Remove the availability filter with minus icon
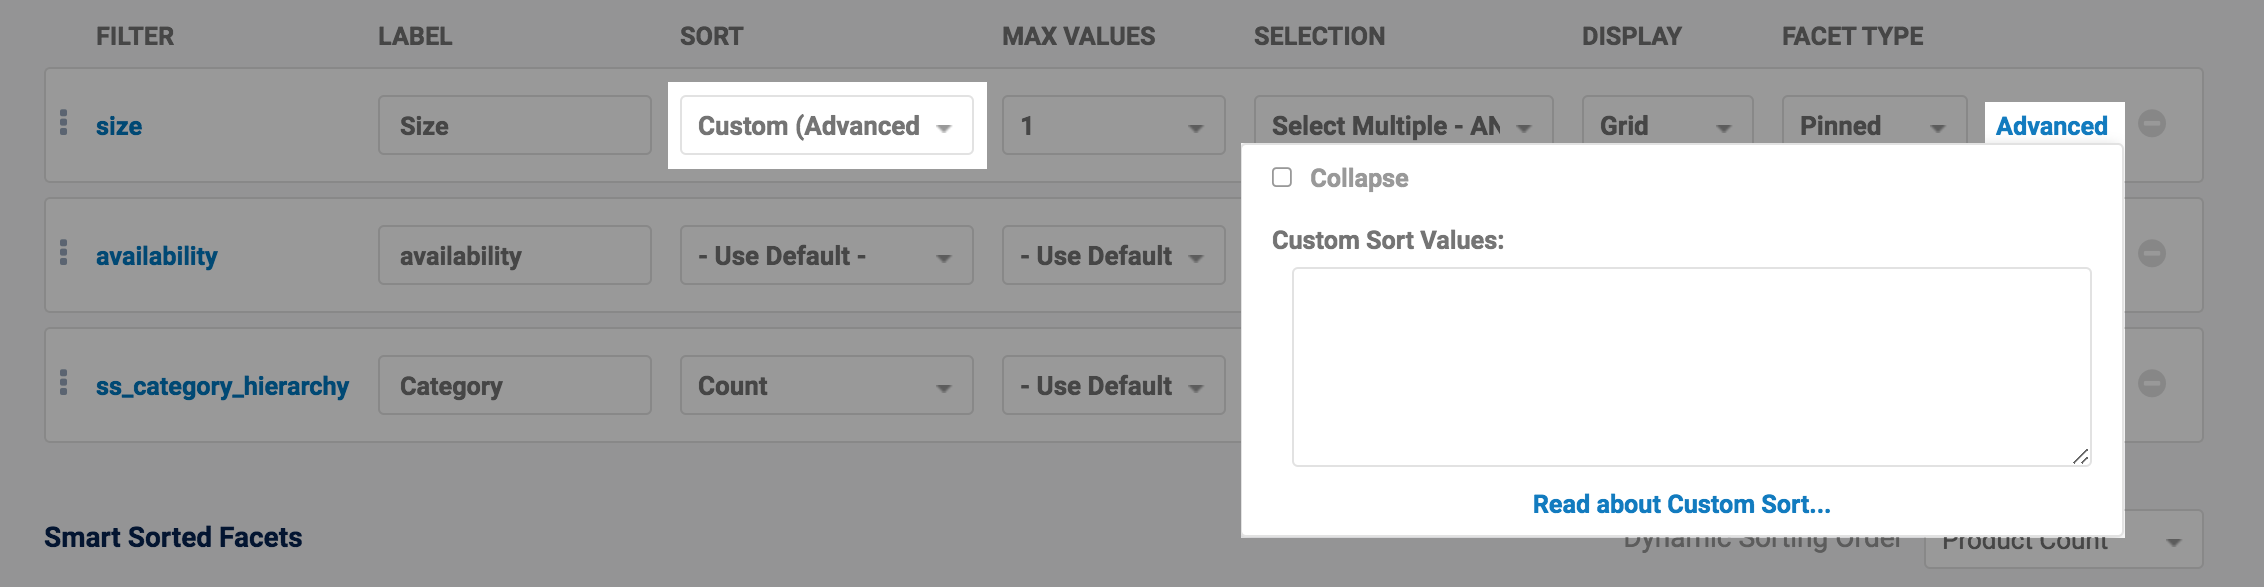The height and width of the screenshot is (587, 2264). [x=2151, y=254]
